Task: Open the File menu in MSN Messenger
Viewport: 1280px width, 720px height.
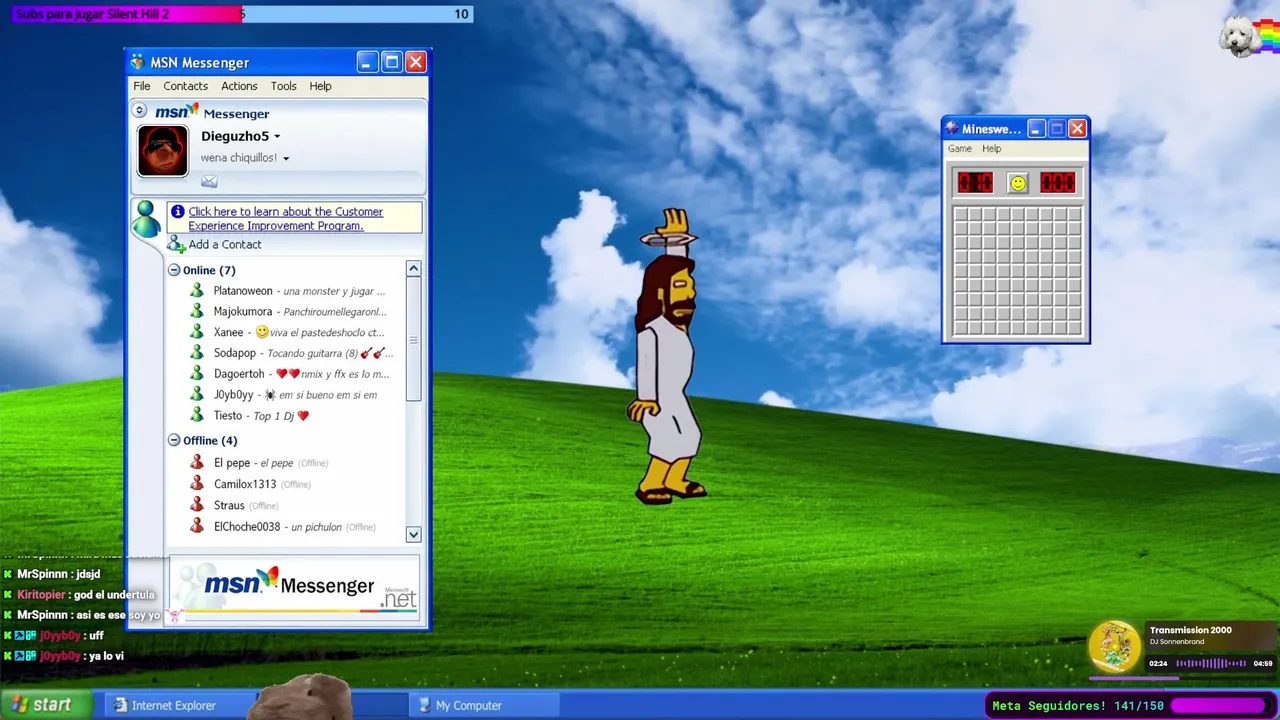Action: pos(142,86)
